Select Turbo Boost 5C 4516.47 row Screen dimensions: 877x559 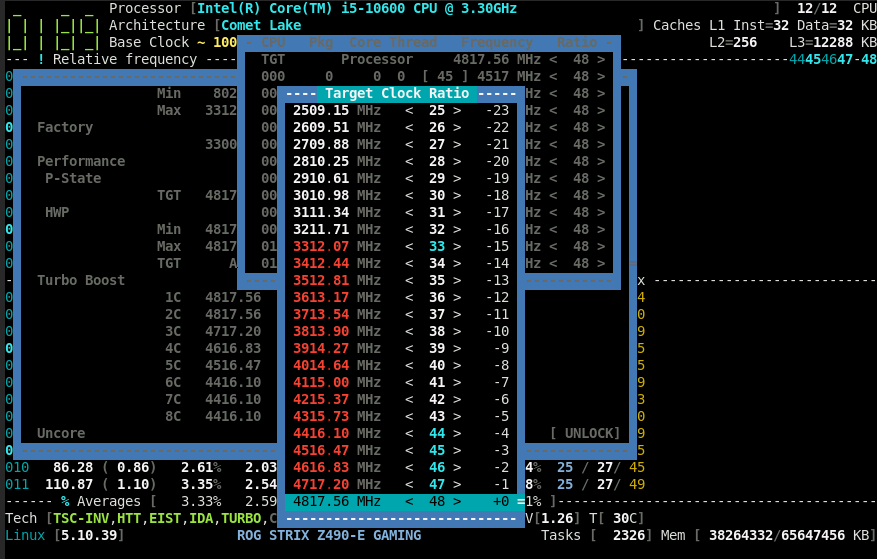213,365
